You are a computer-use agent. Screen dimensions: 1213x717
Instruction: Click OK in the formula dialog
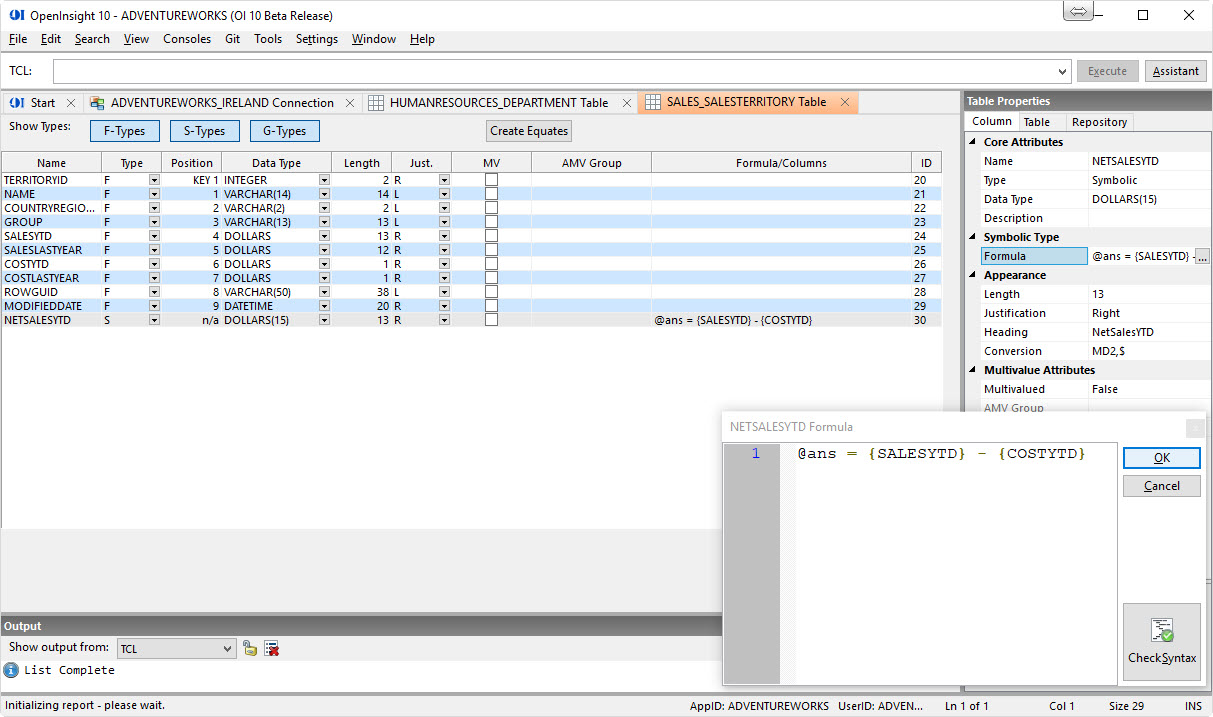click(x=1161, y=458)
